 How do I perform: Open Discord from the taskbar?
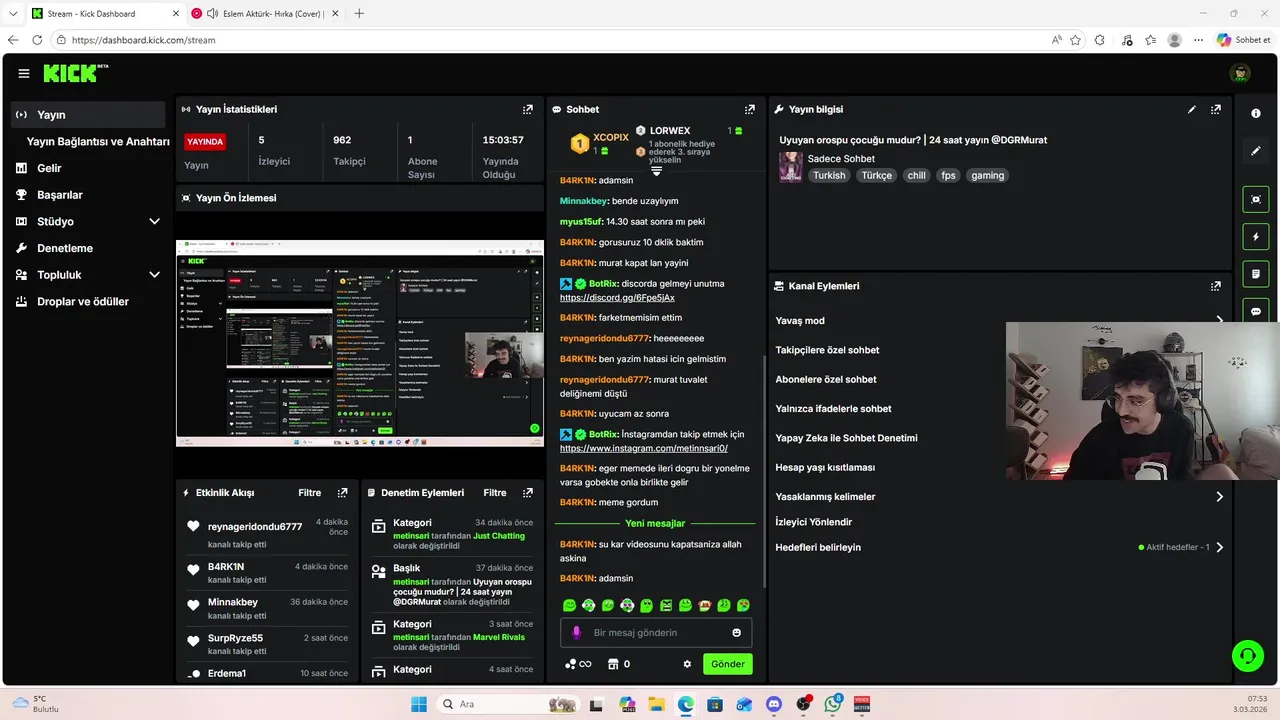773,704
